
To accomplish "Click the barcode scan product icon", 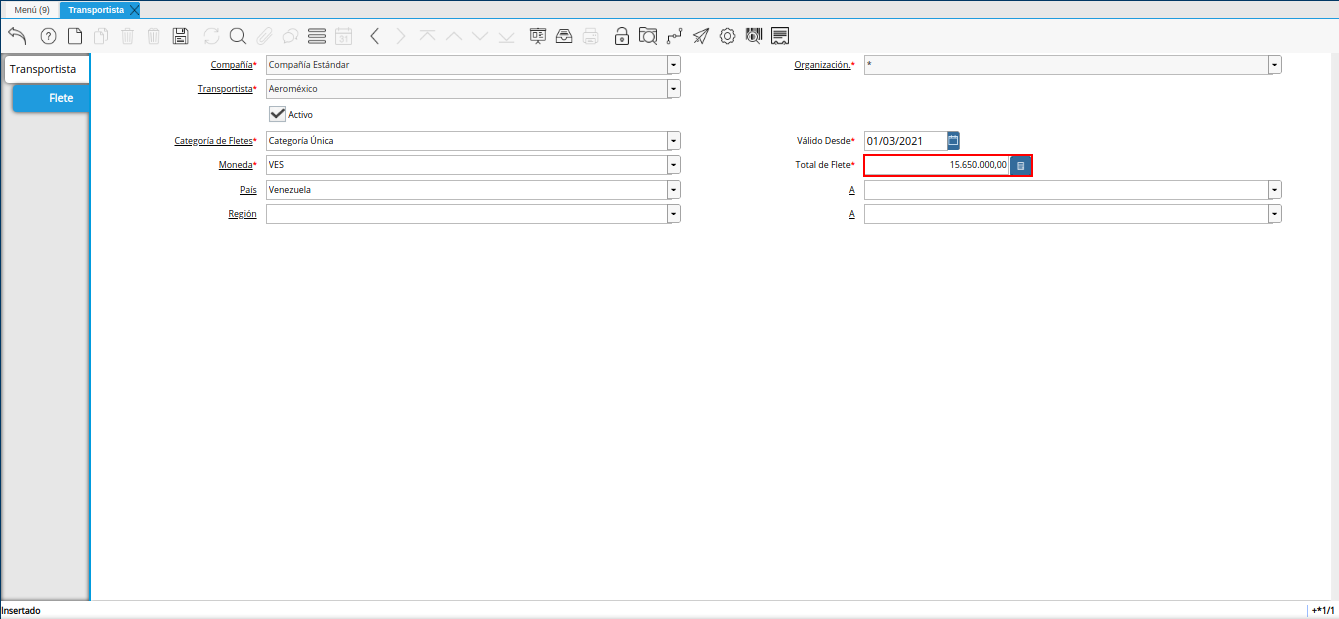I will tap(754, 36).
